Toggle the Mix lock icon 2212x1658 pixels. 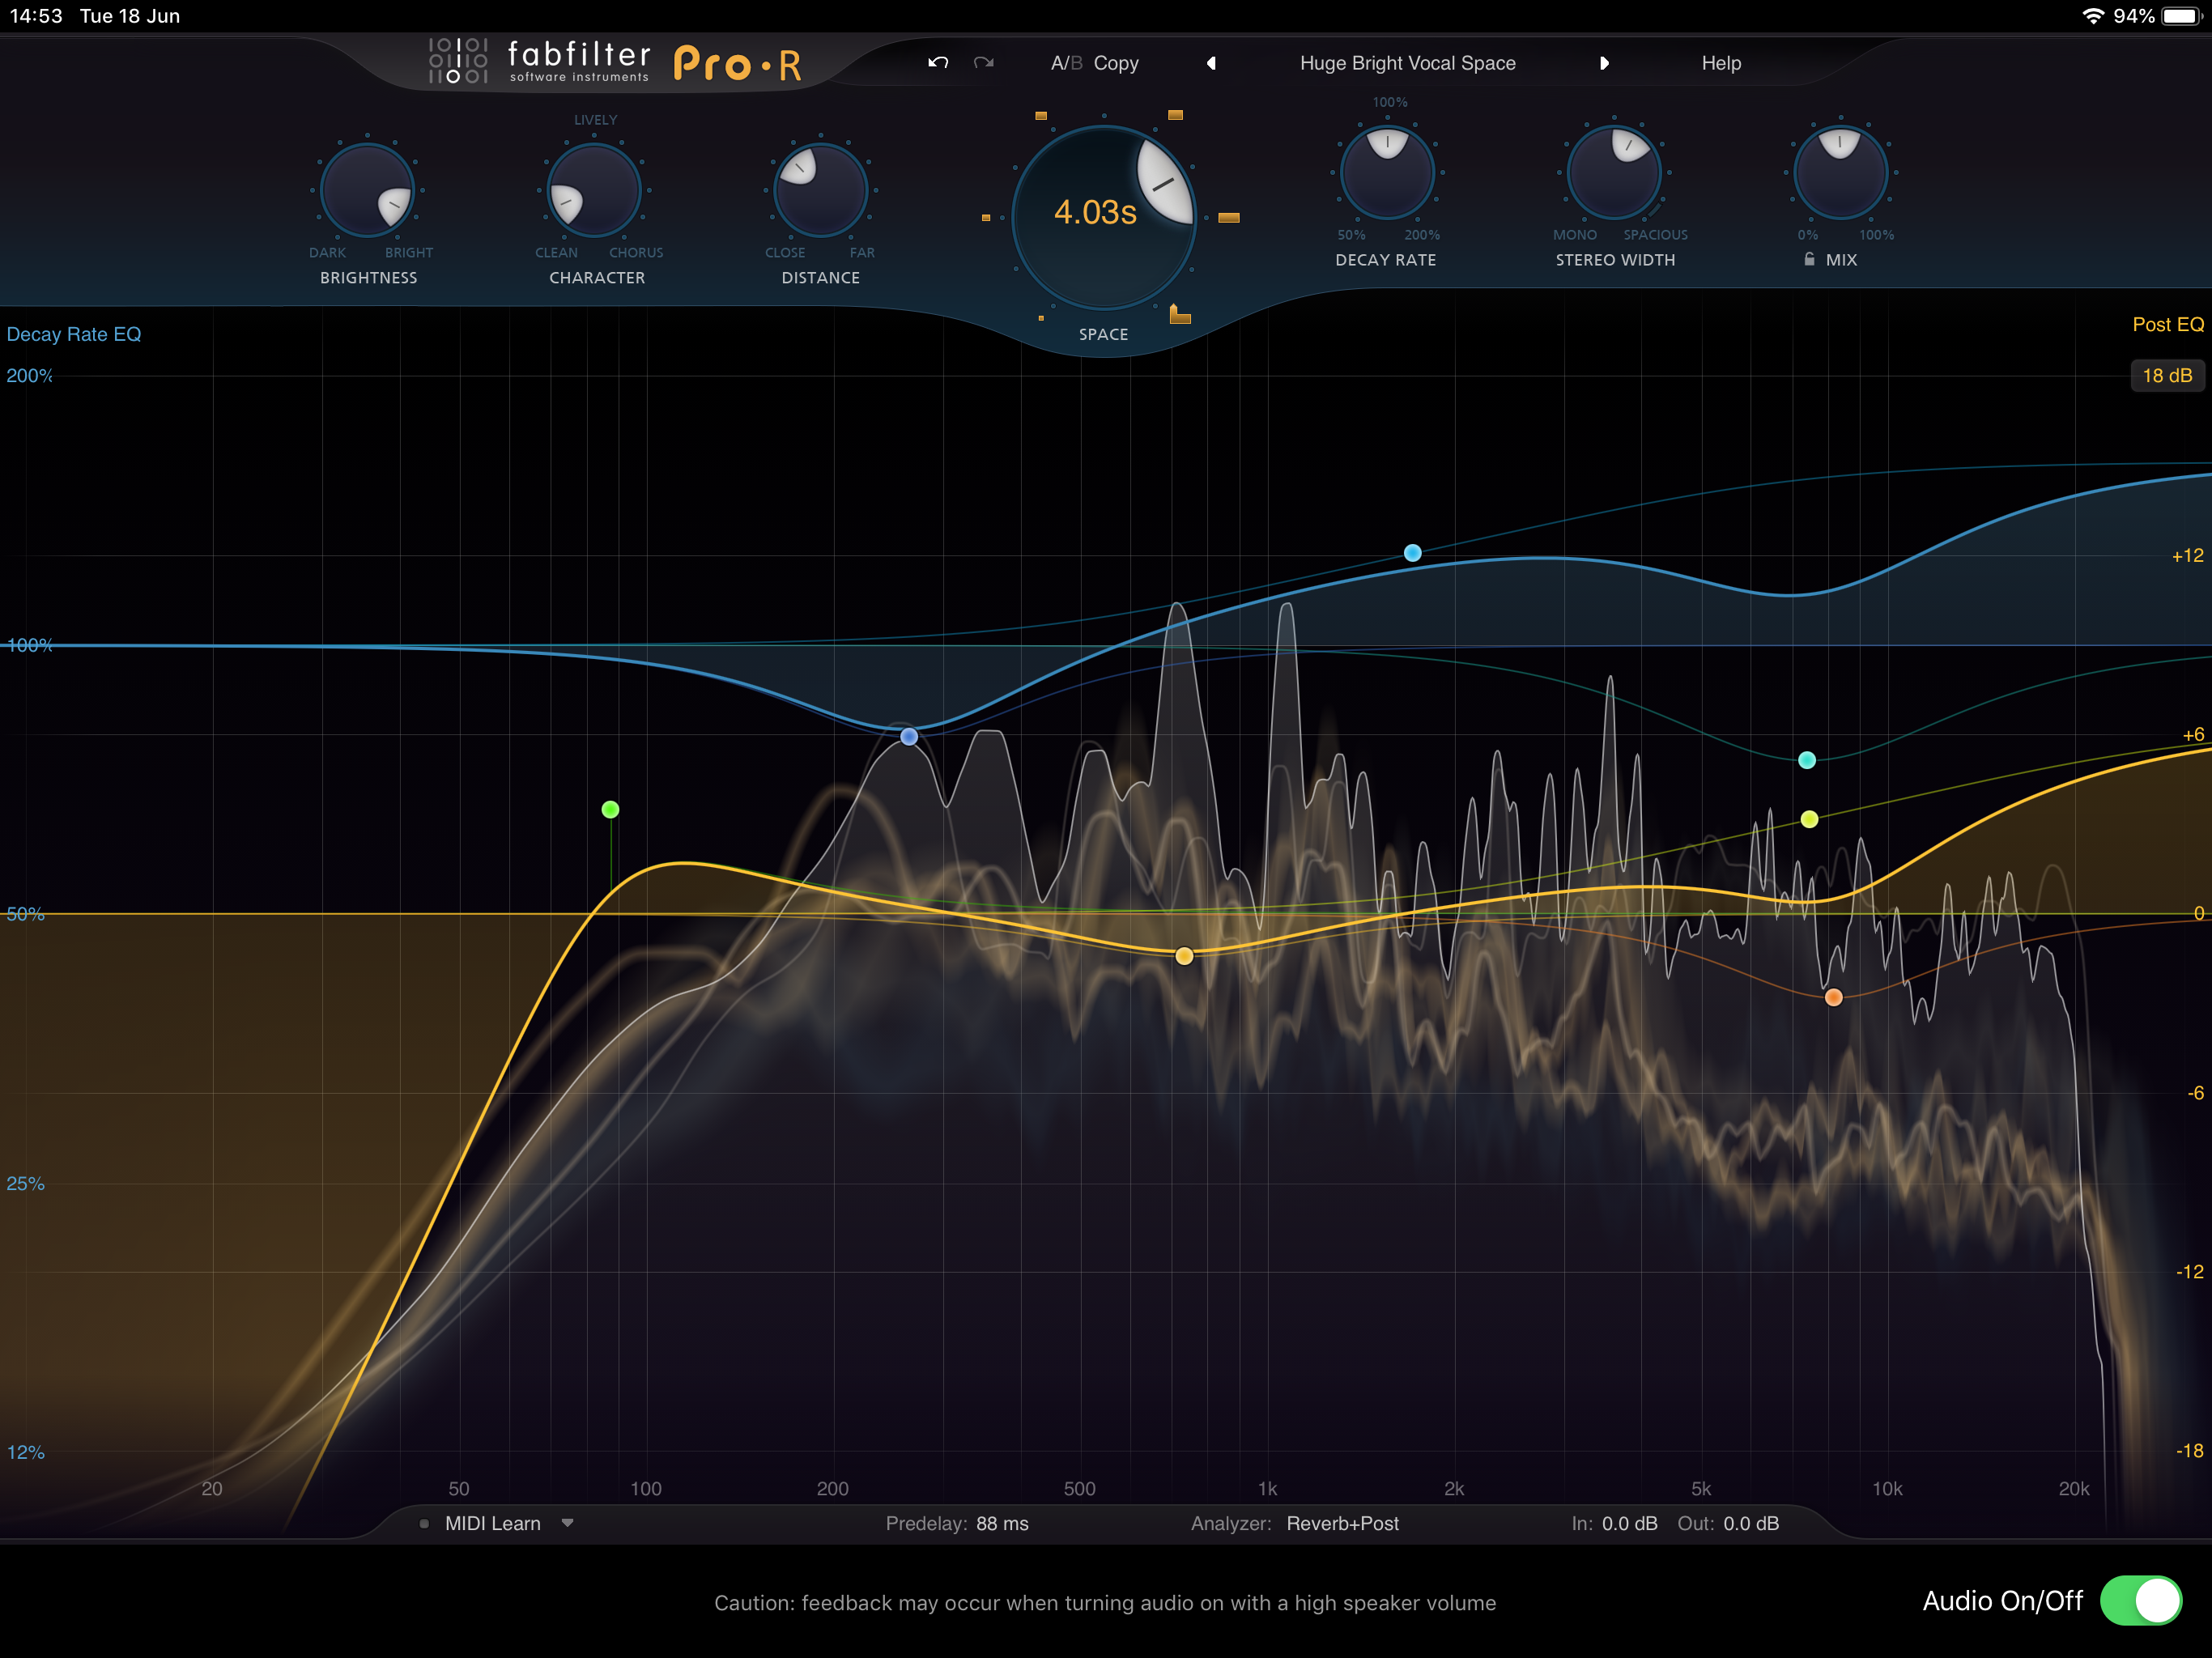[x=1809, y=259]
